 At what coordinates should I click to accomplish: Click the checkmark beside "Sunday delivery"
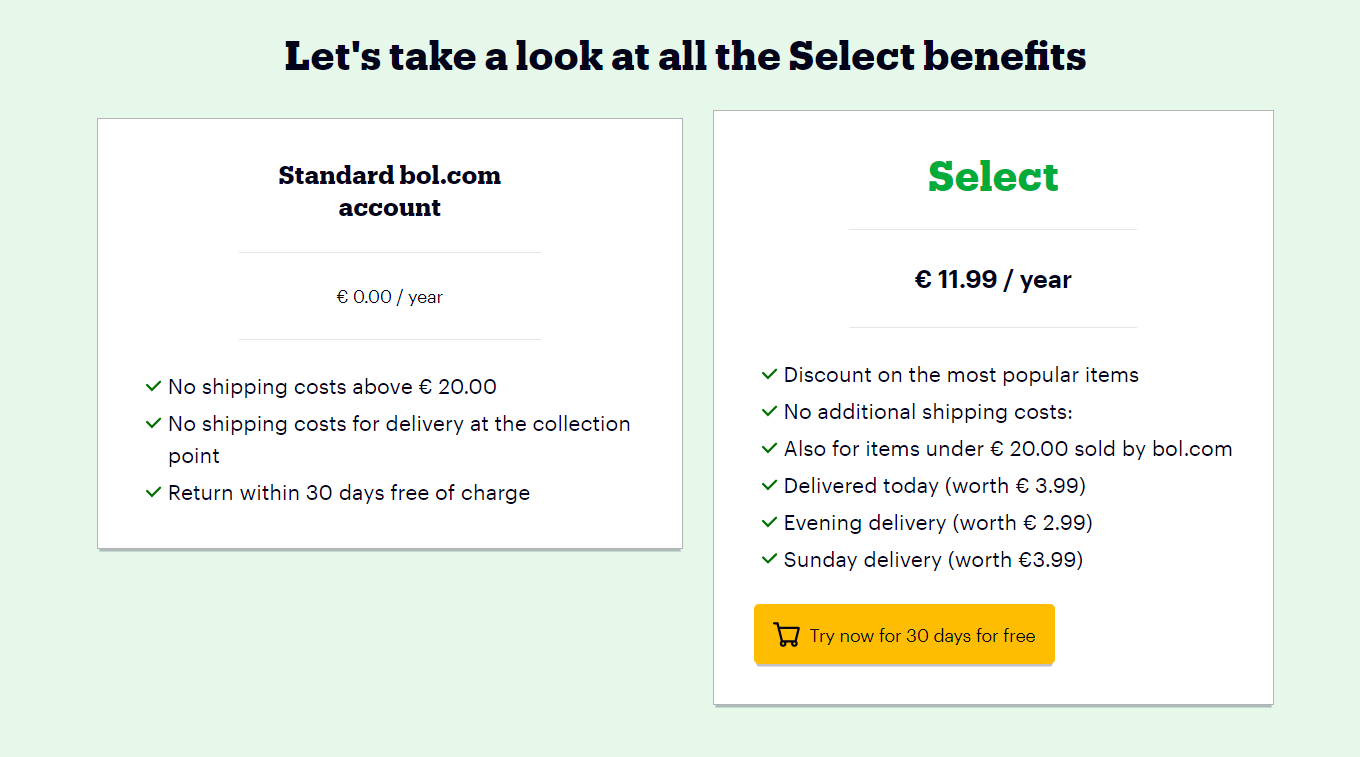768,560
